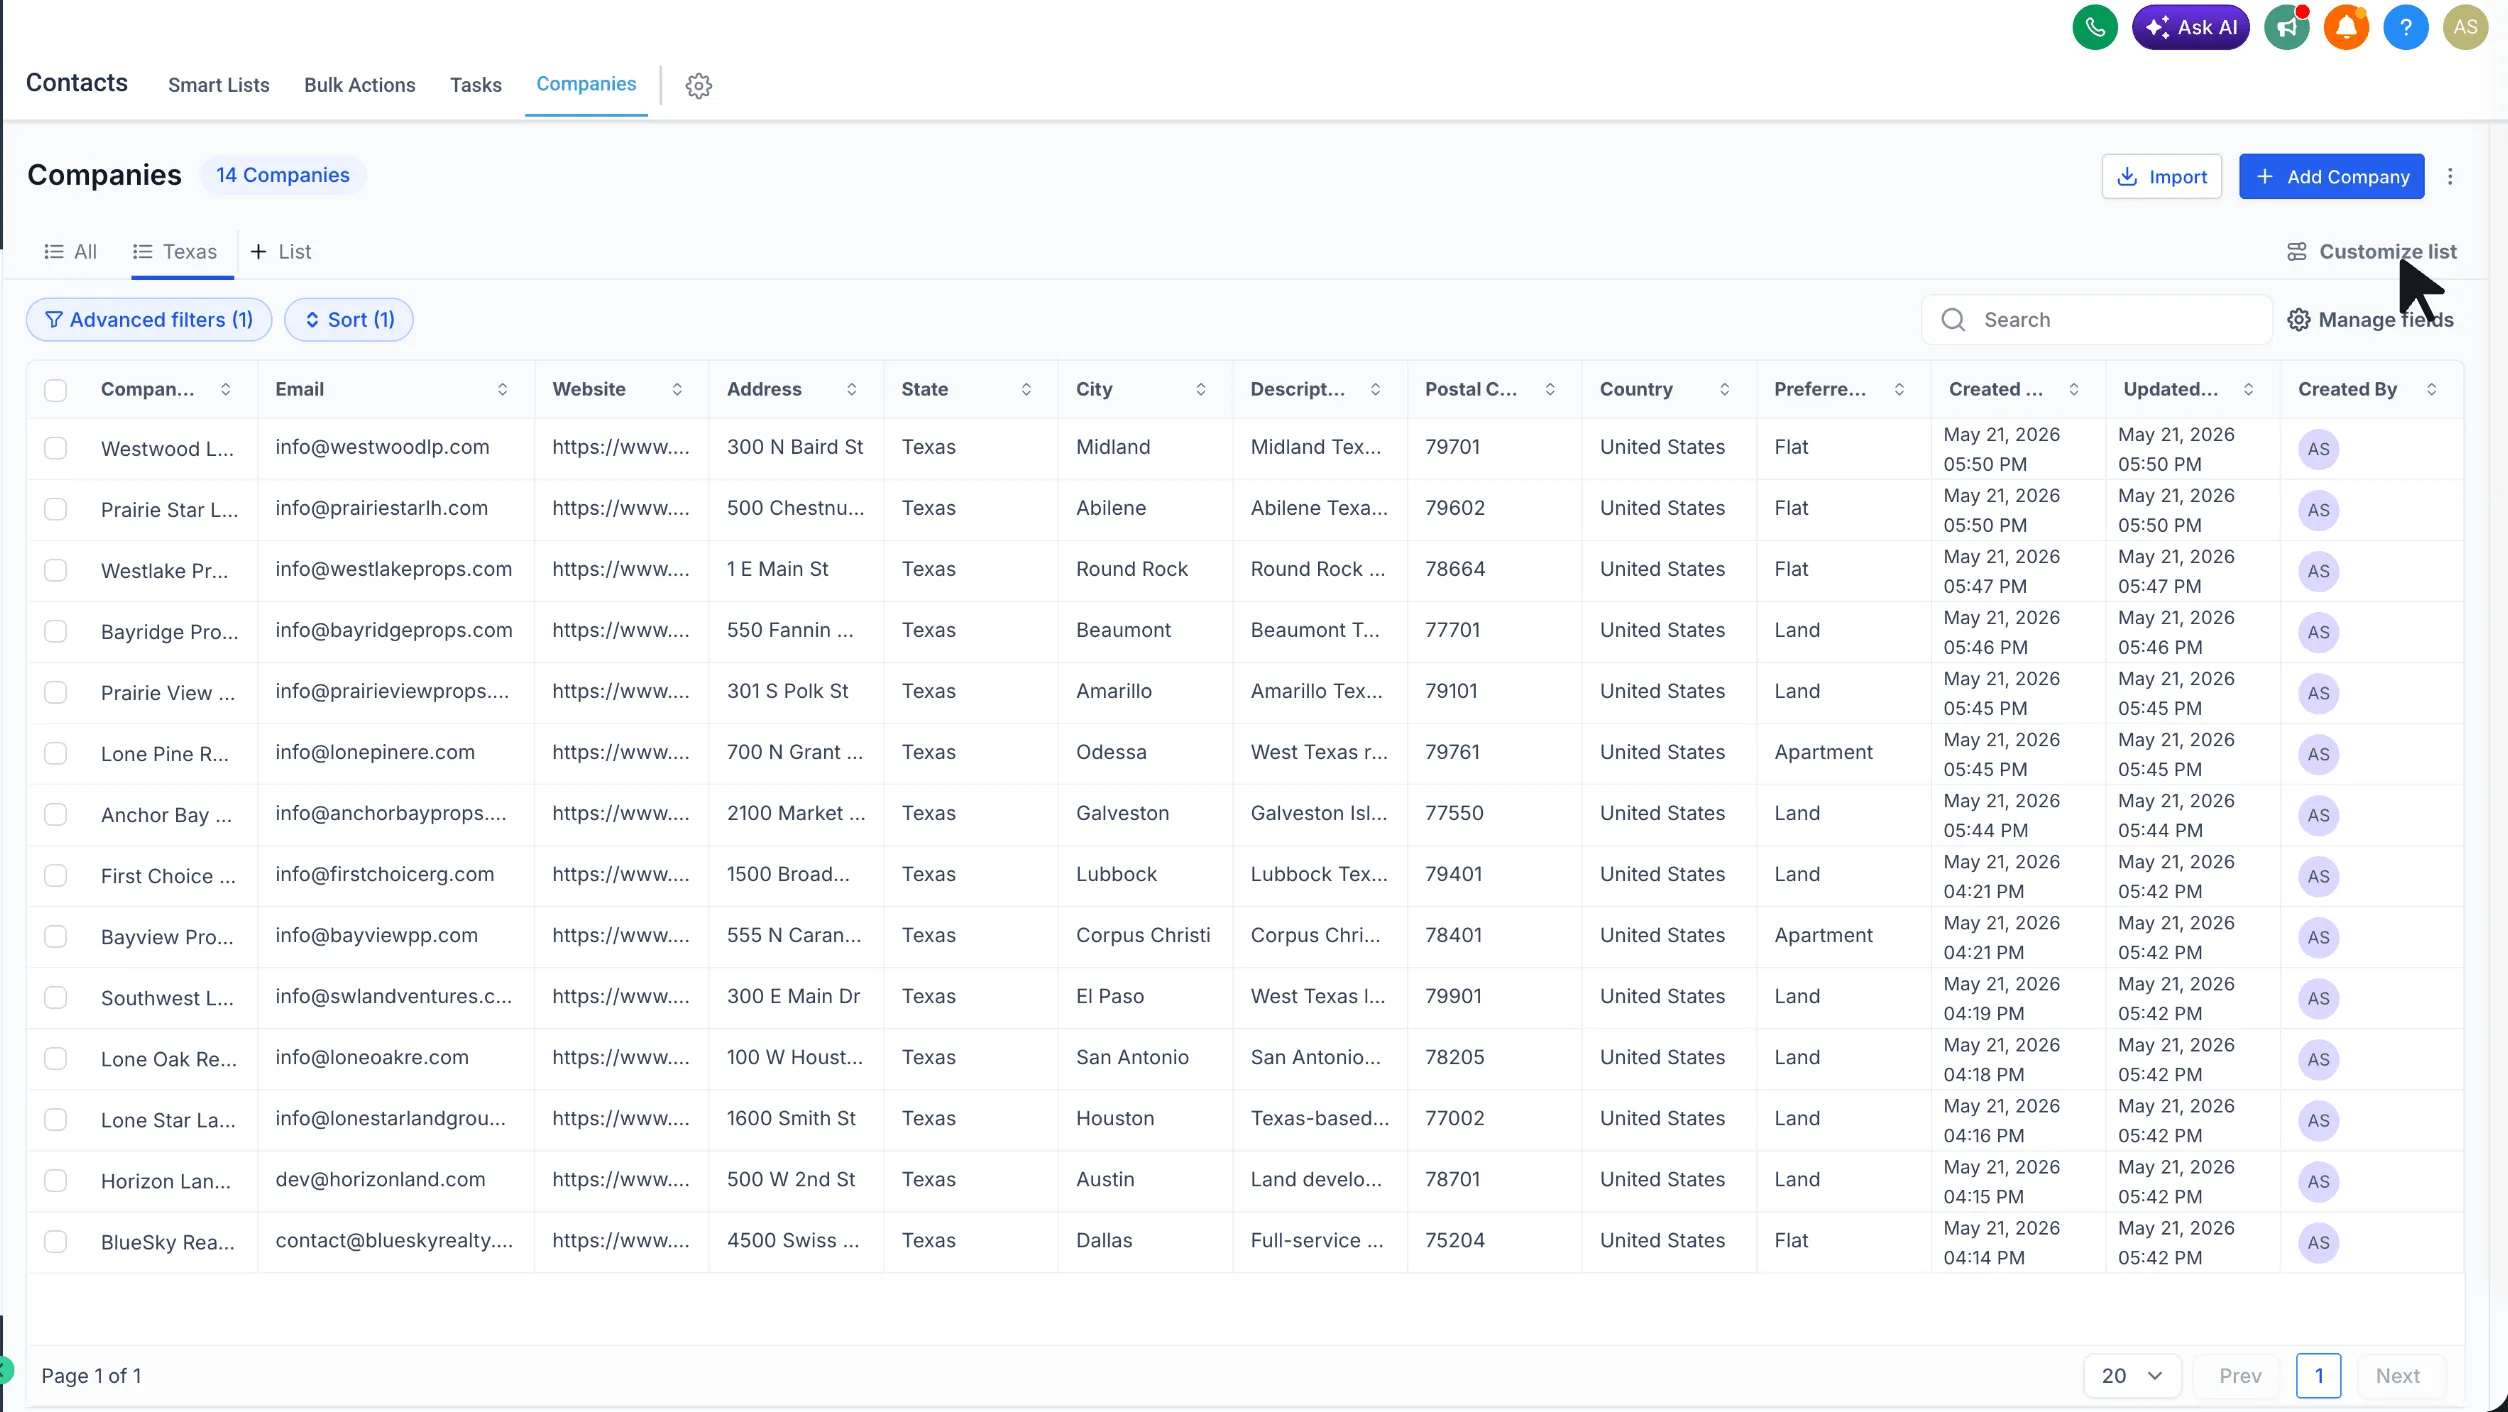Sort by Description column arrows
This screenshot has width=2508, height=1412.
pyautogui.click(x=1376, y=390)
